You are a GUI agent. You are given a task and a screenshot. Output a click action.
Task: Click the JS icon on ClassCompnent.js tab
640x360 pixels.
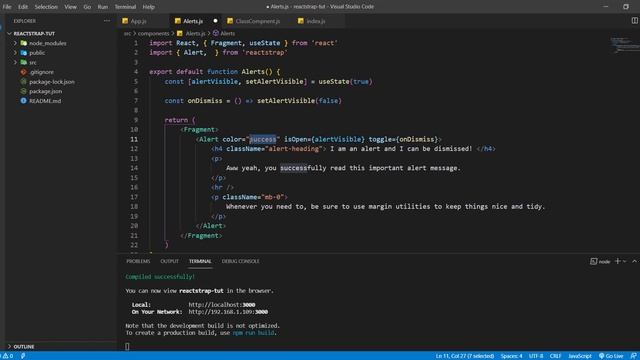click(230, 21)
